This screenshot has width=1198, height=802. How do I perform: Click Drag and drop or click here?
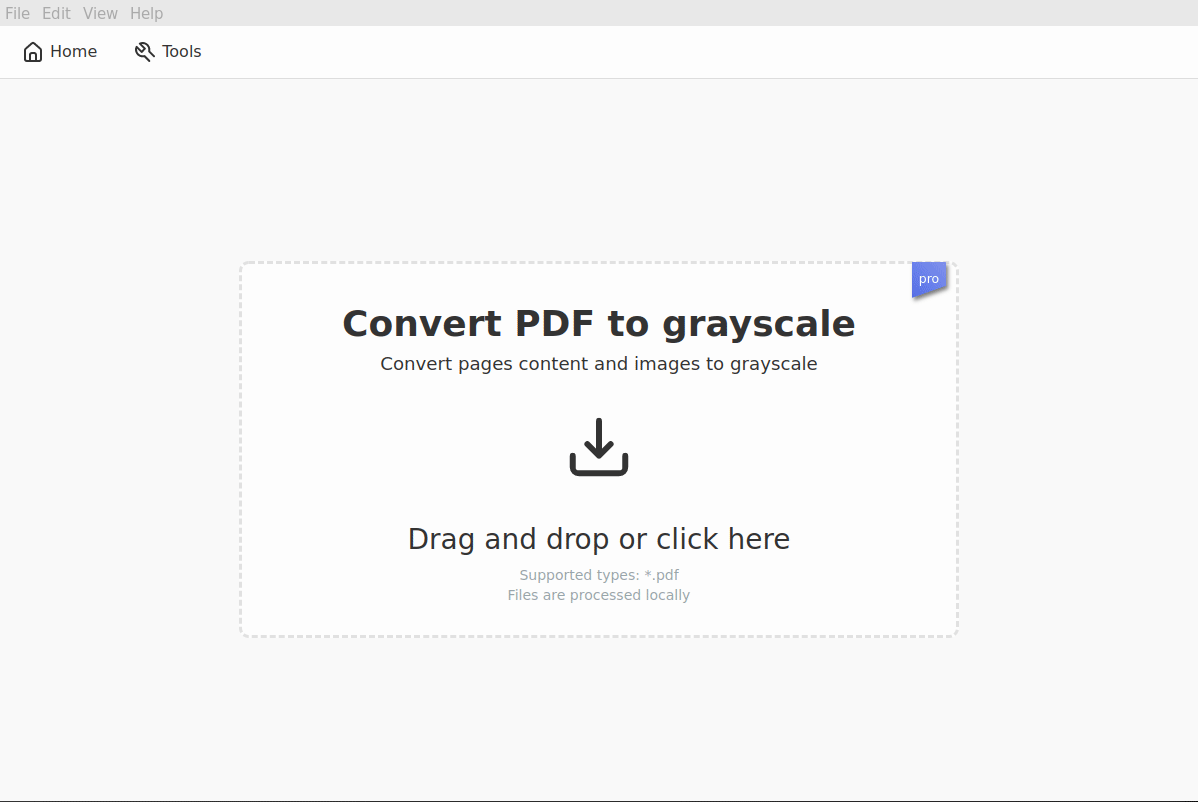click(598, 538)
